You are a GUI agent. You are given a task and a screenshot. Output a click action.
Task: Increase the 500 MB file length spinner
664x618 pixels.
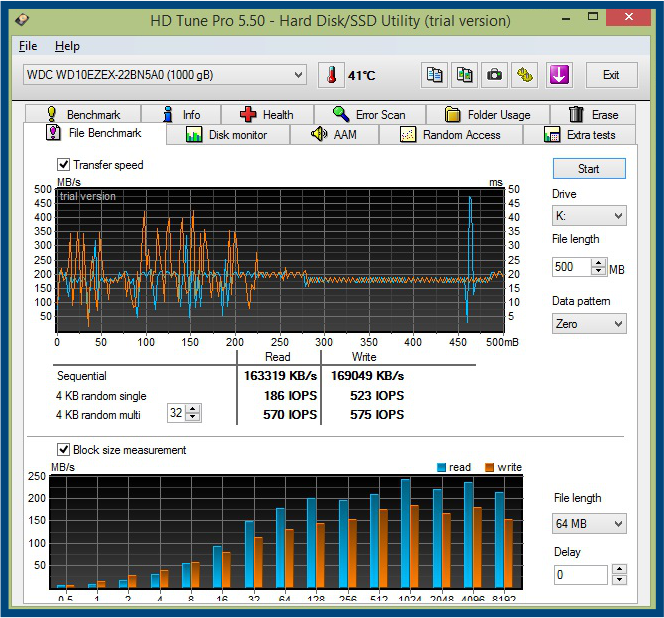(x=598, y=263)
